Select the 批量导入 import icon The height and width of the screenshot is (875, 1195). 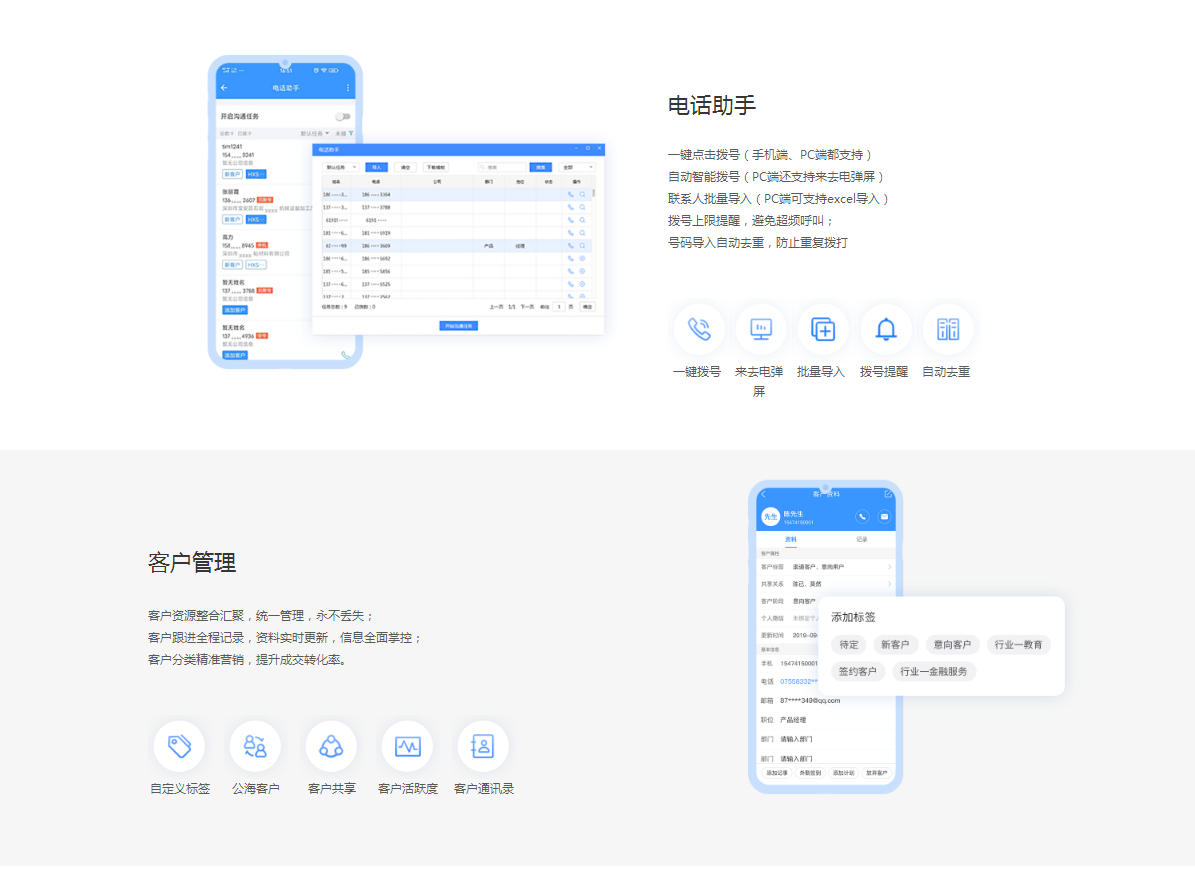click(823, 329)
